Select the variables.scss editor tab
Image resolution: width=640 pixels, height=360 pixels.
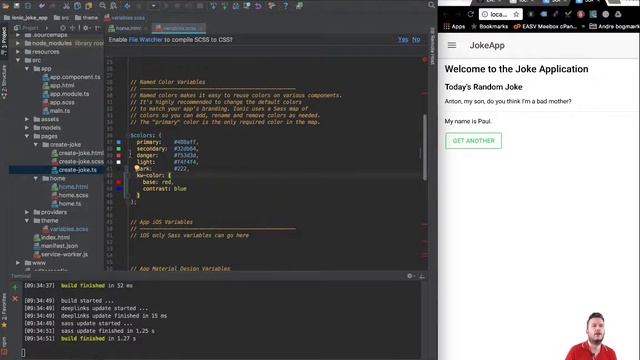click(x=178, y=28)
